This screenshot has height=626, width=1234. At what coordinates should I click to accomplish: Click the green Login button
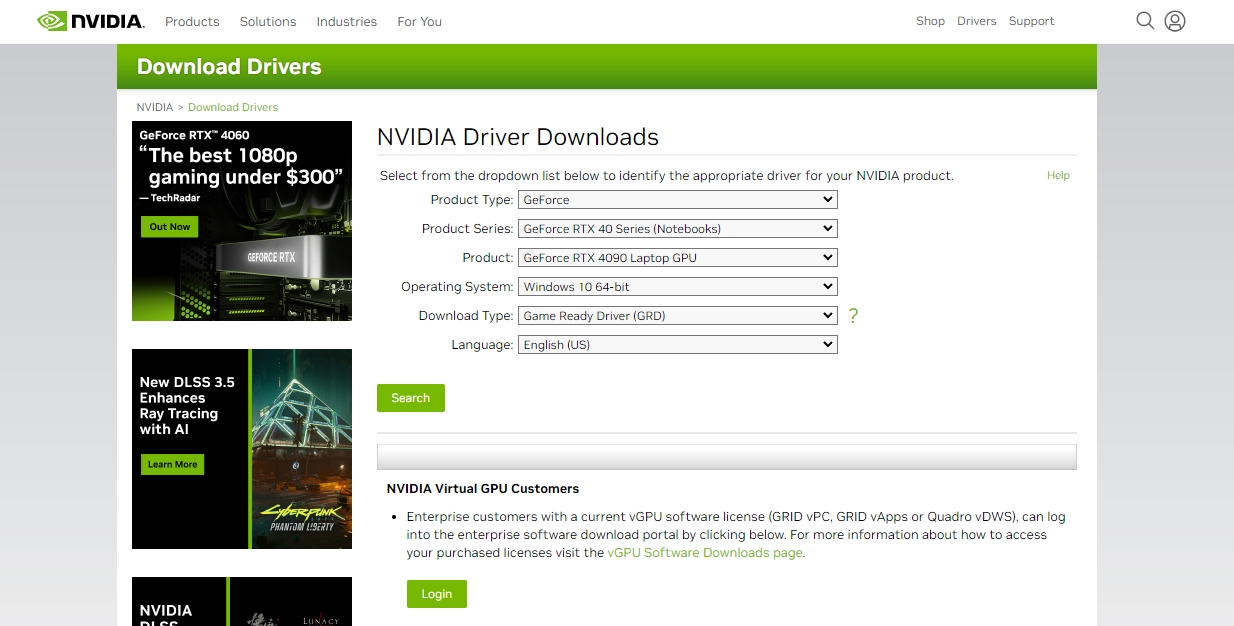click(437, 594)
